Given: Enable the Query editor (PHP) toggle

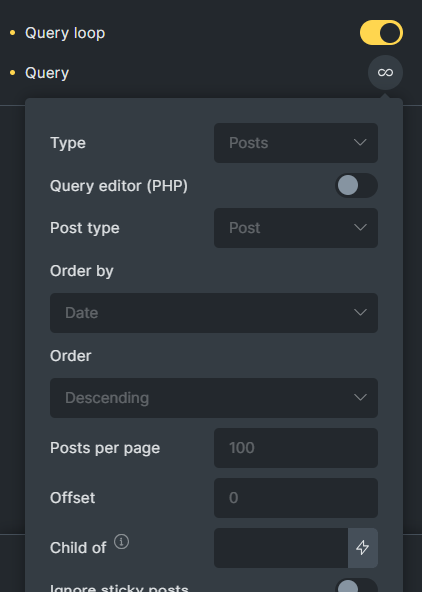Looking at the screenshot, I should coord(356,185).
